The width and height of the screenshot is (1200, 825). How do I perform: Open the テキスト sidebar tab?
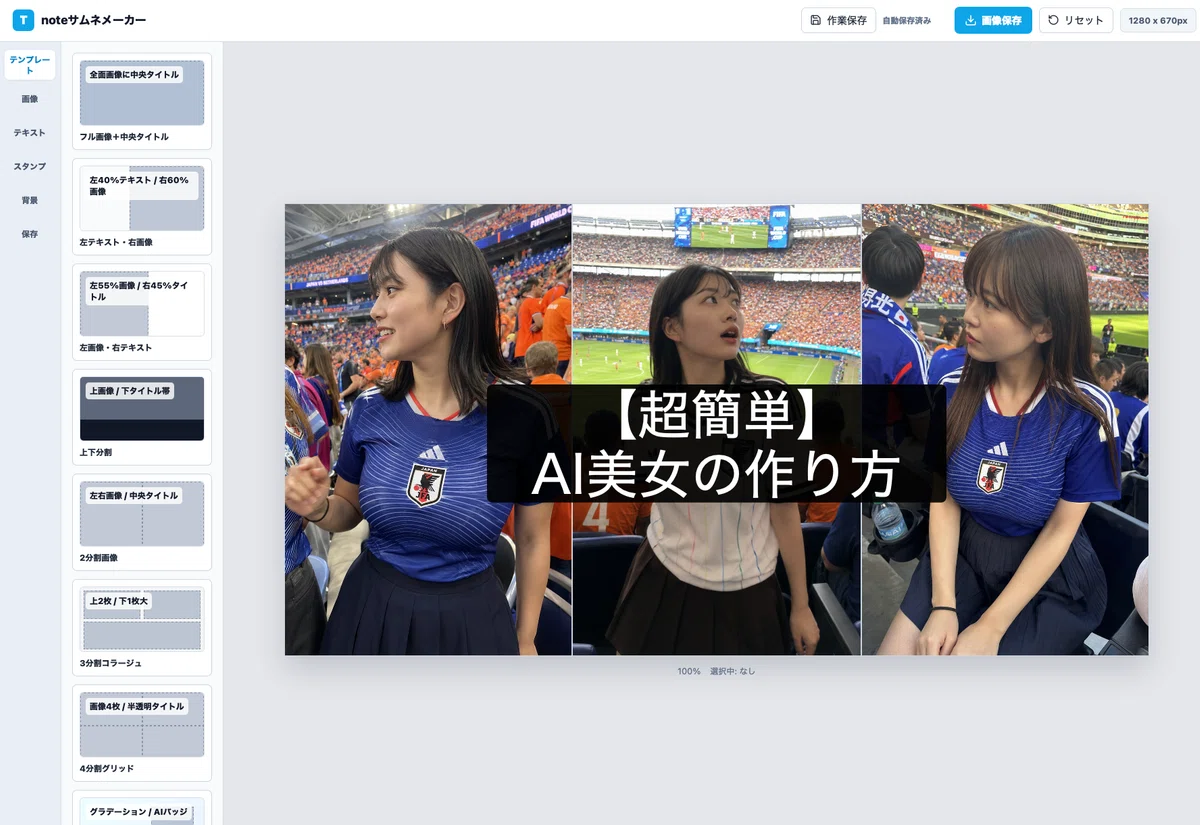pyautogui.click(x=30, y=133)
